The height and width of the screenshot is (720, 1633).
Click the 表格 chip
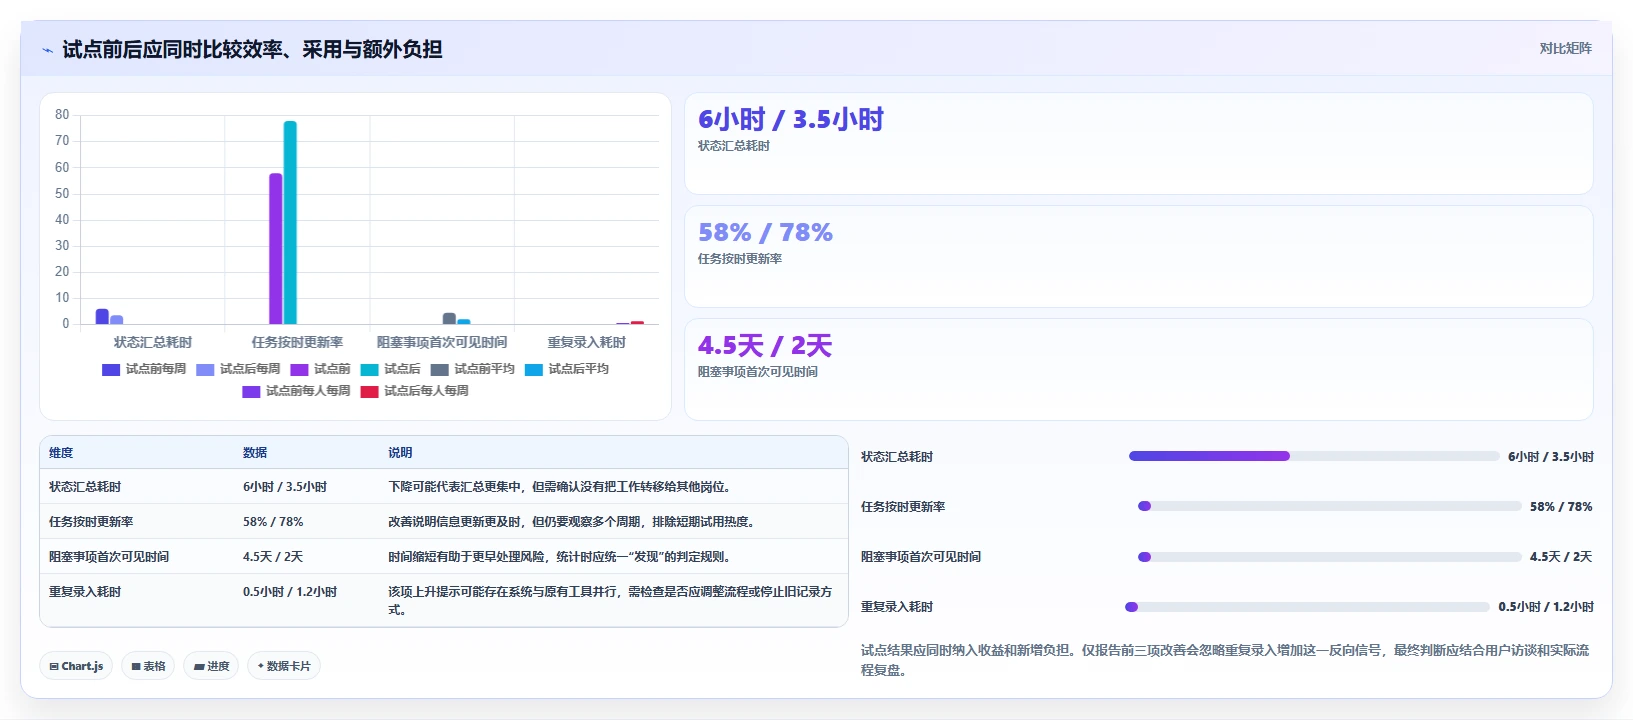[148, 666]
